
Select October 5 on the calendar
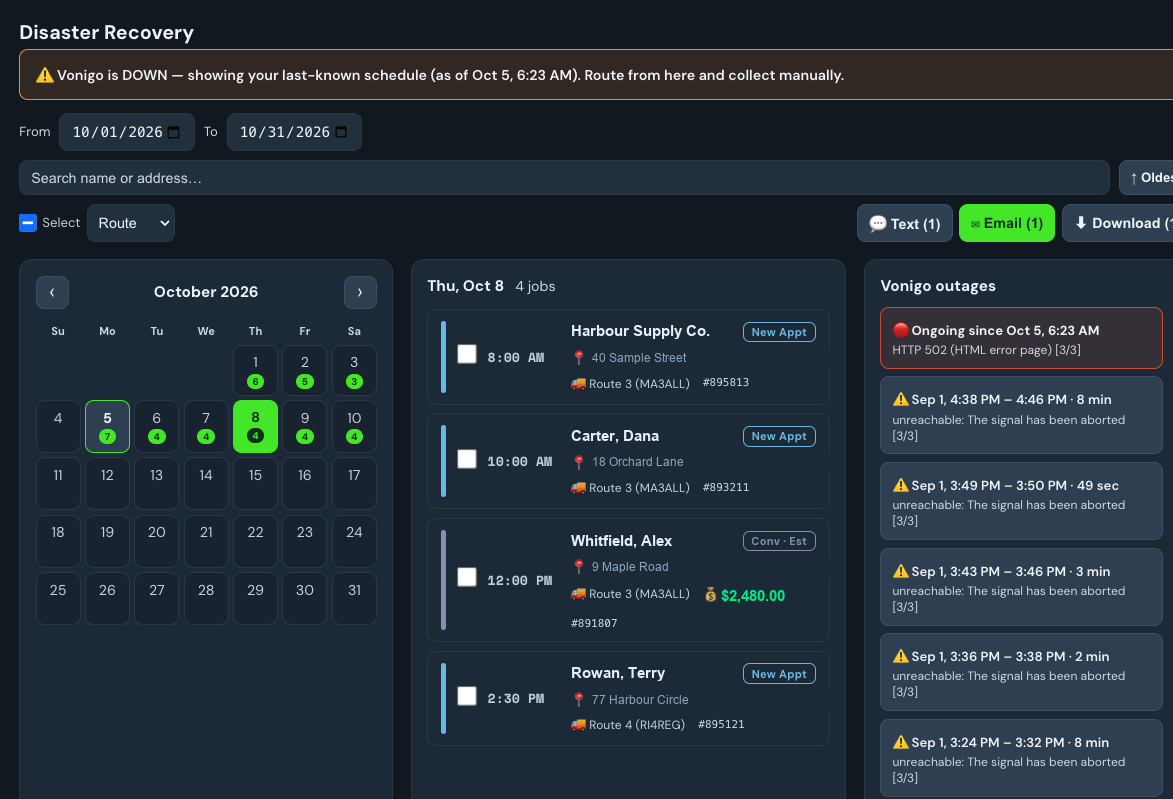coord(107,426)
